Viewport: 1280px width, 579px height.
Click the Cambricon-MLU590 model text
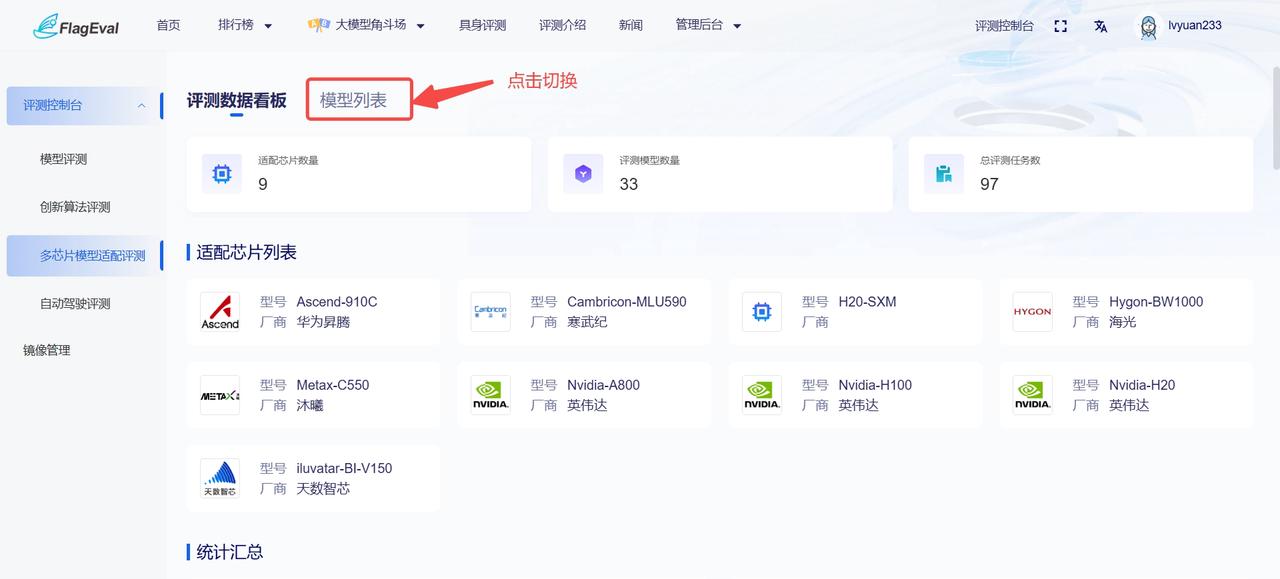coord(627,302)
